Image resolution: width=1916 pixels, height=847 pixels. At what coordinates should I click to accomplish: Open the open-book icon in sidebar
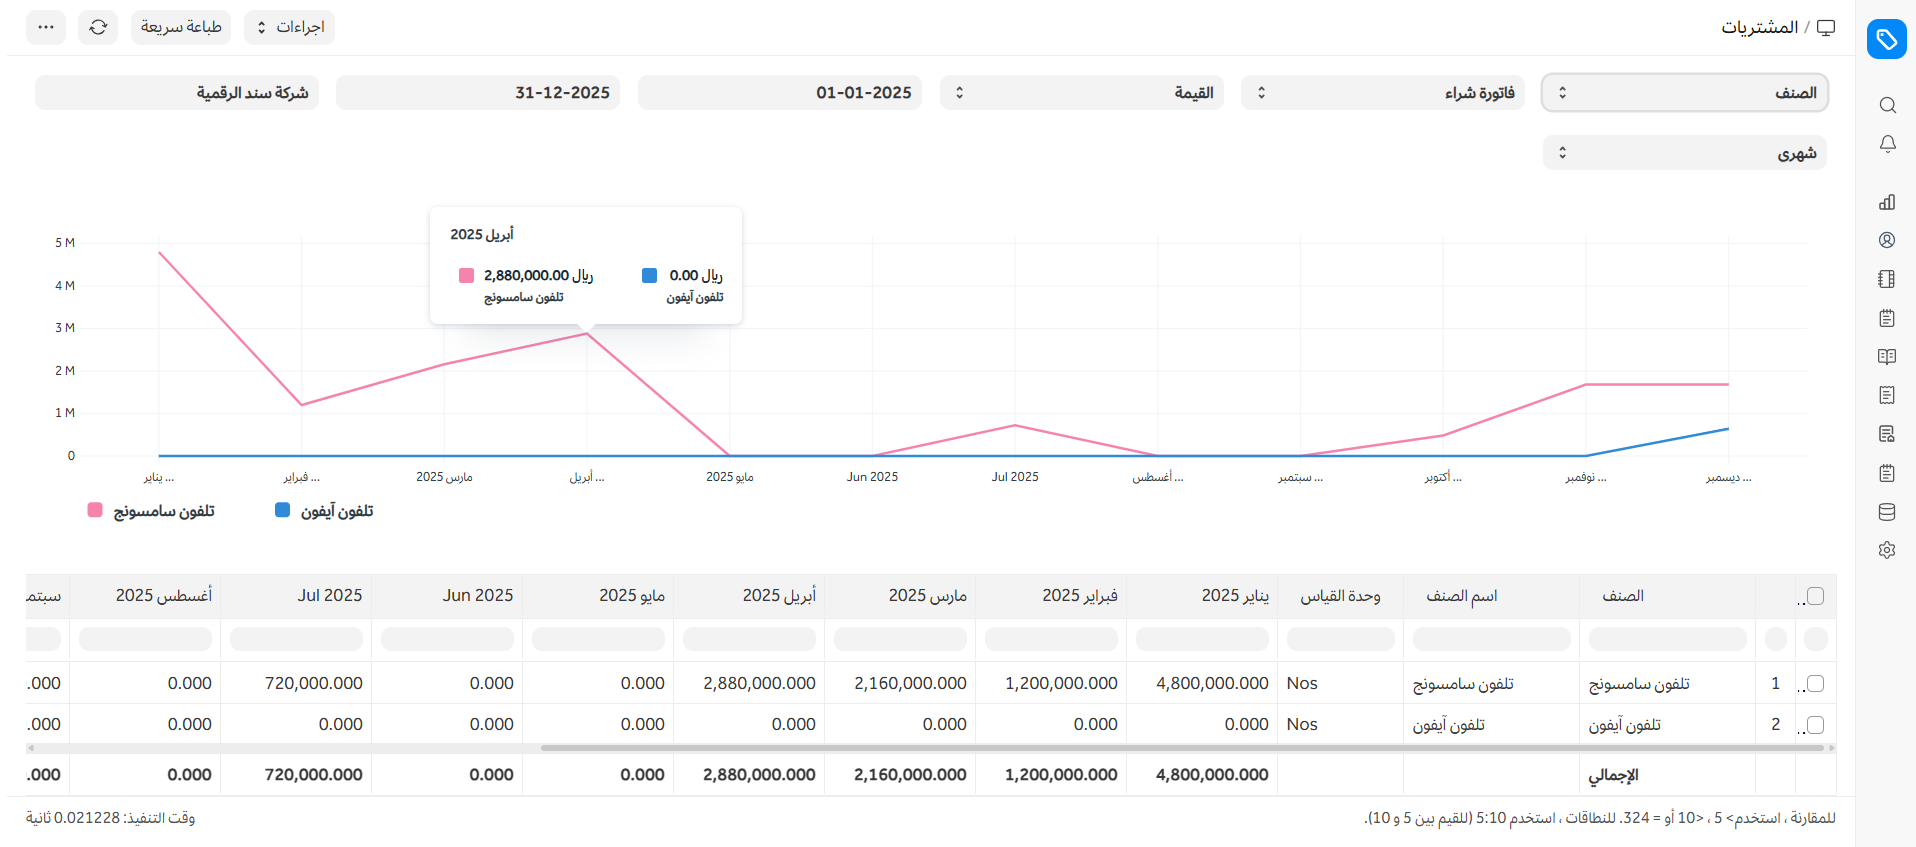(x=1887, y=357)
